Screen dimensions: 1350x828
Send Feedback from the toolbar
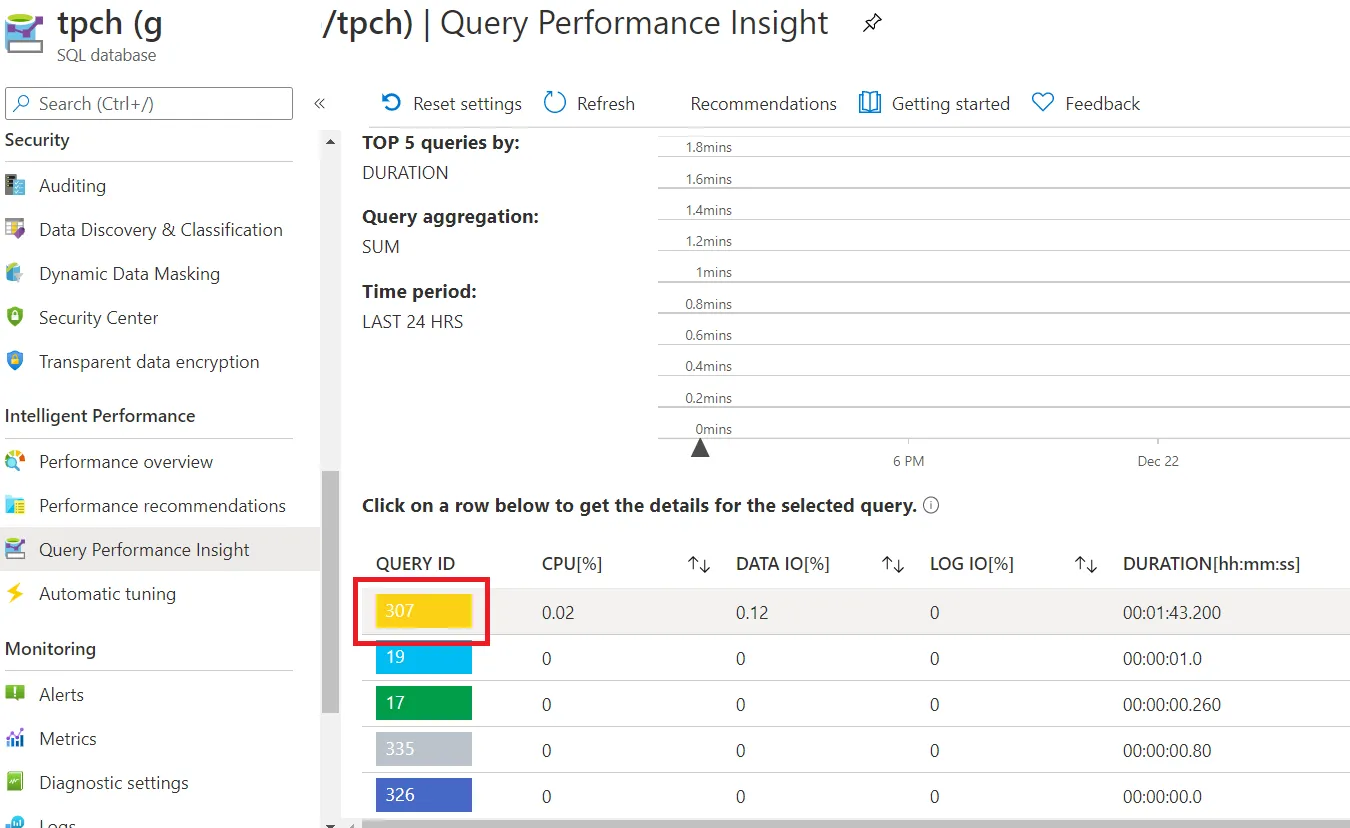(x=1086, y=103)
